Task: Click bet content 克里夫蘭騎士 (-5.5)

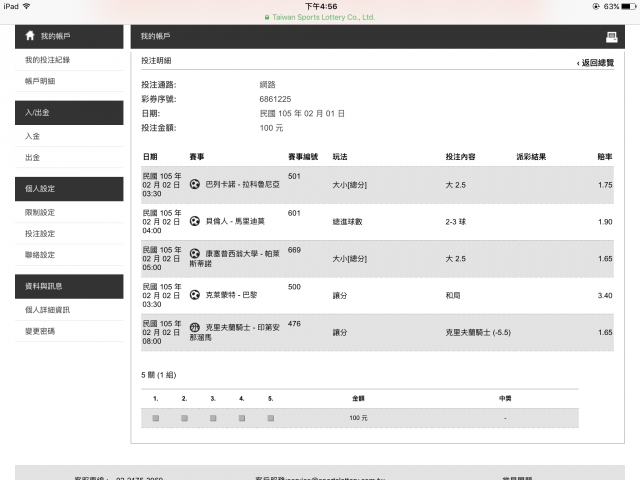Action: [x=478, y=332]
